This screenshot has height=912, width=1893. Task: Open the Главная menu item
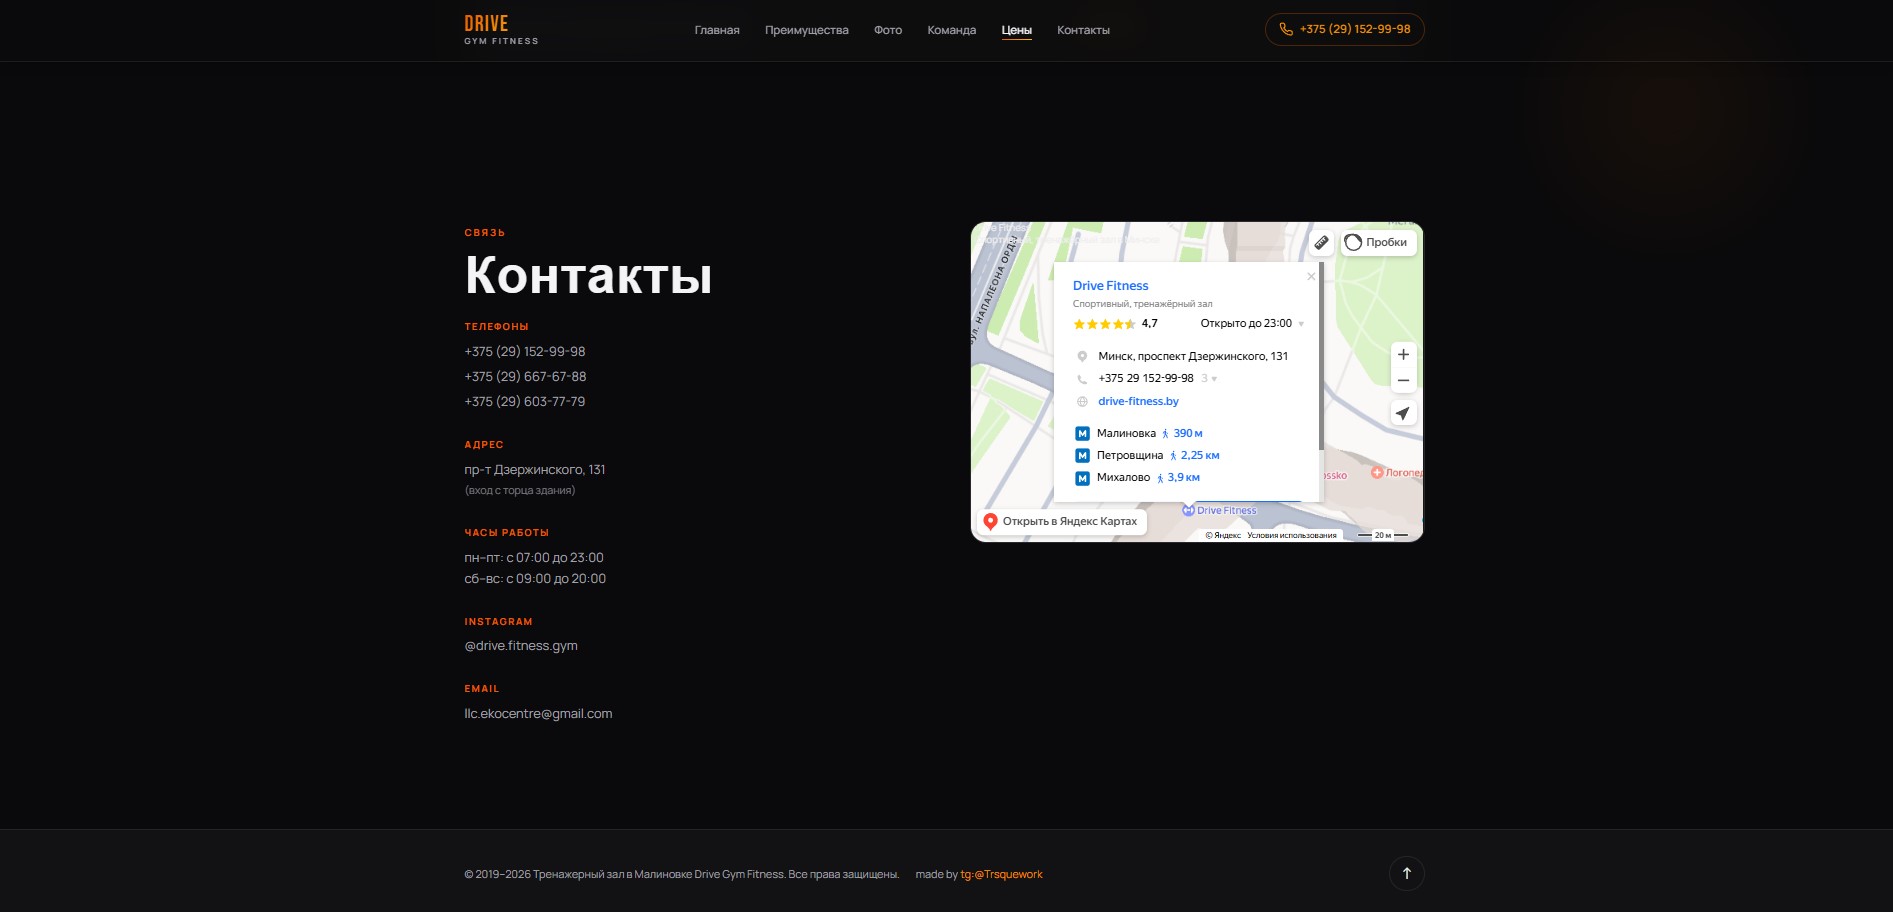pos(717,30)
